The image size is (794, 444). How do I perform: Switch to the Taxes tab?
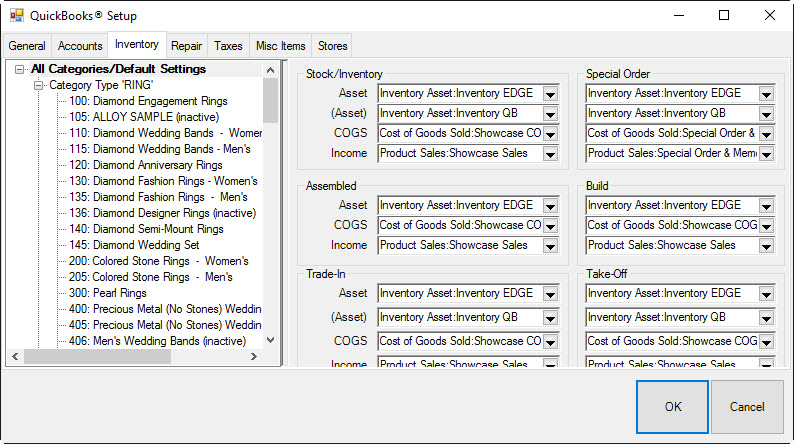228,46
